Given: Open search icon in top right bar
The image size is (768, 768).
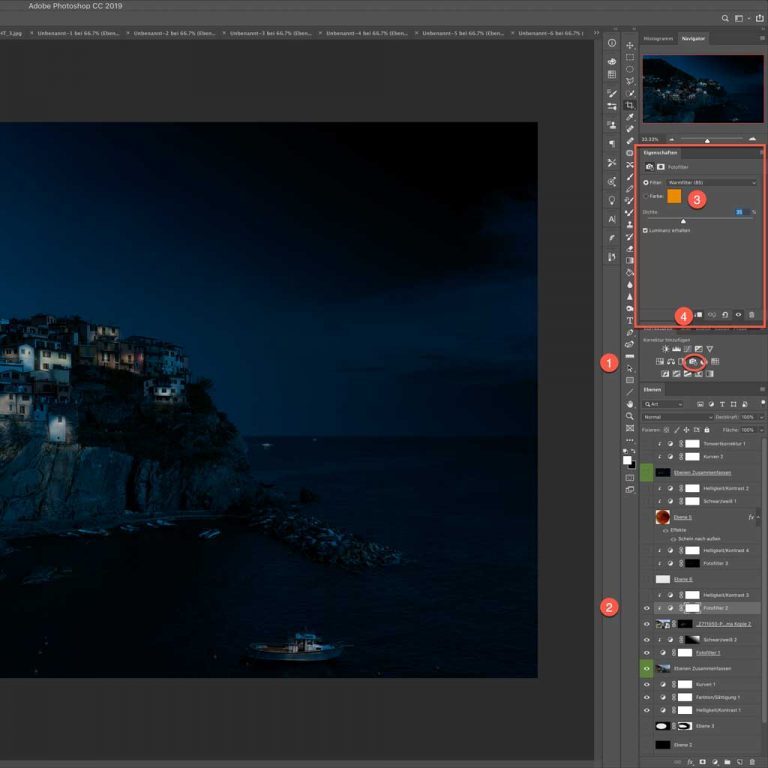Looking at the screenshot, I should 725,19.
